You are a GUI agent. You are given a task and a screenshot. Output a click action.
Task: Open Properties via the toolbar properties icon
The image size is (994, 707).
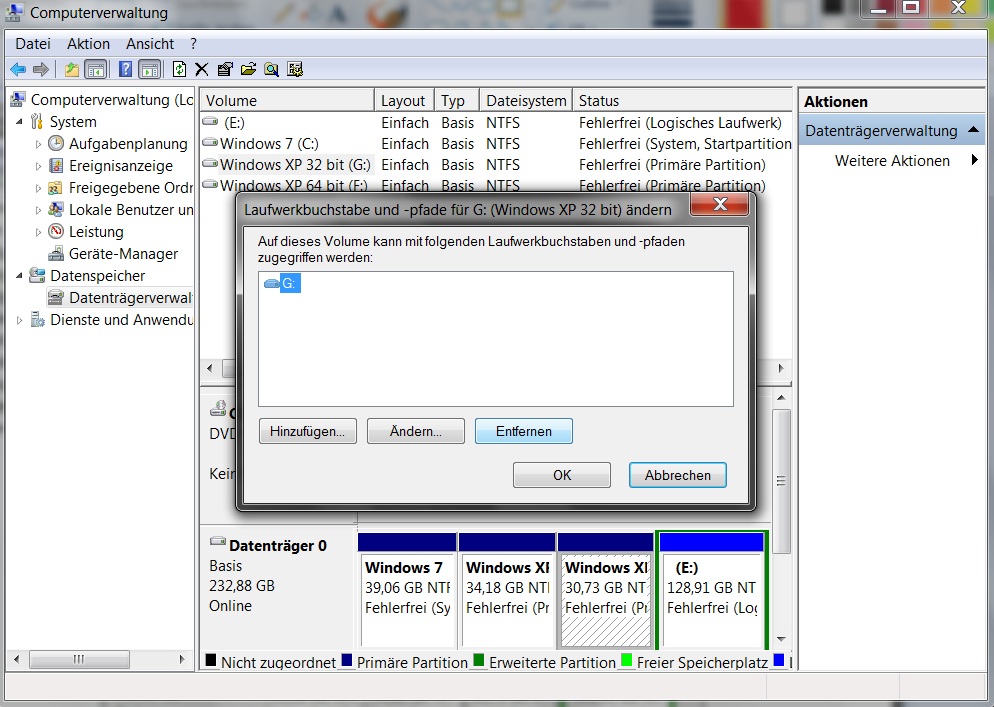coord(225,69)
